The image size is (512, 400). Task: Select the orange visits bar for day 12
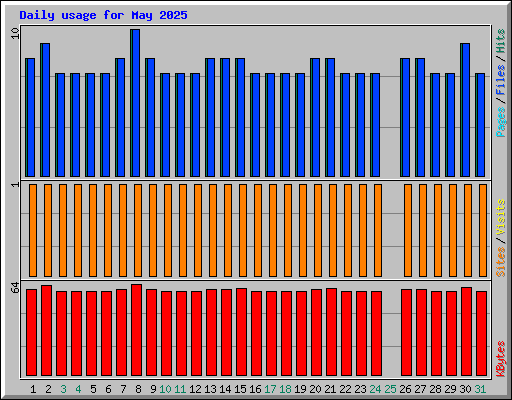coord(198,230)
